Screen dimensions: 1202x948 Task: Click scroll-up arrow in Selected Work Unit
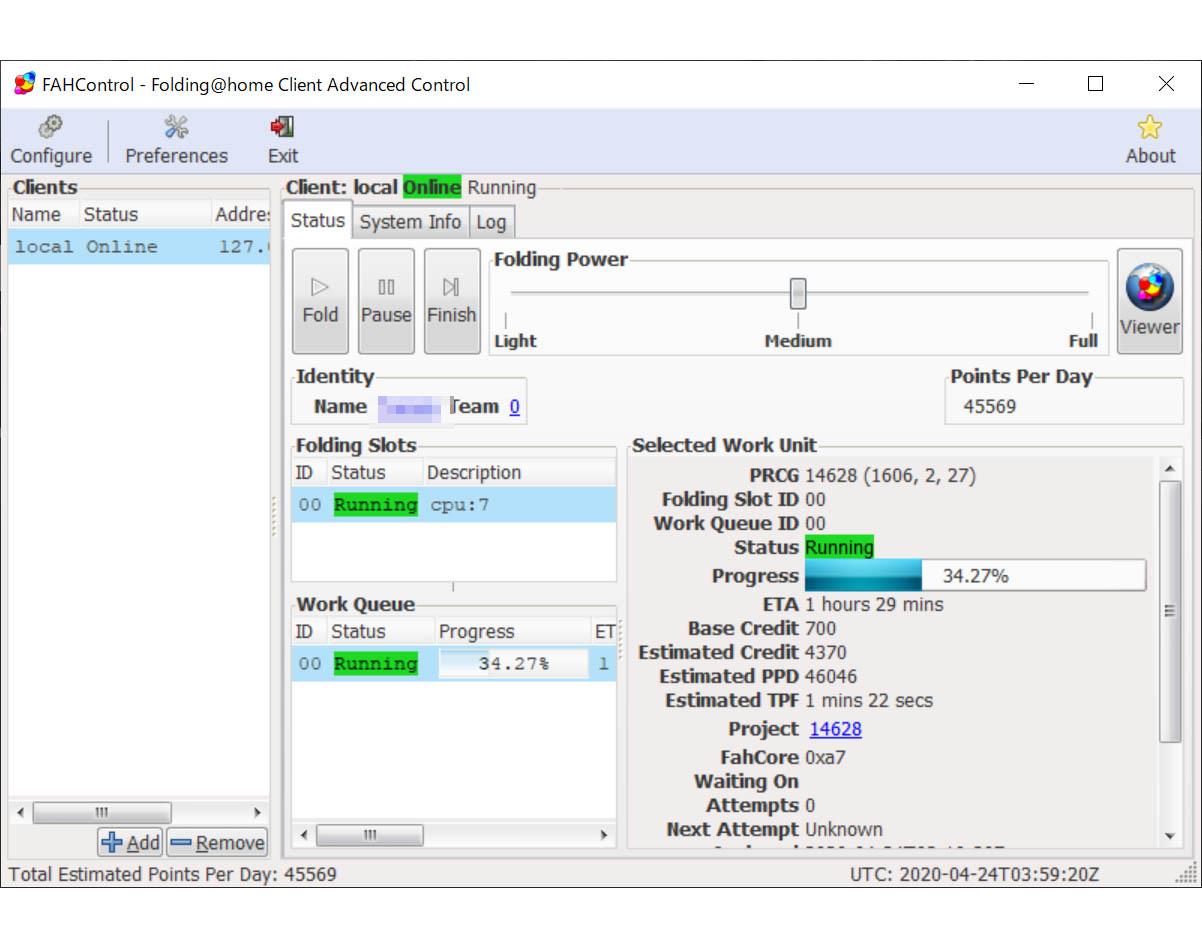click(1170, 468)
